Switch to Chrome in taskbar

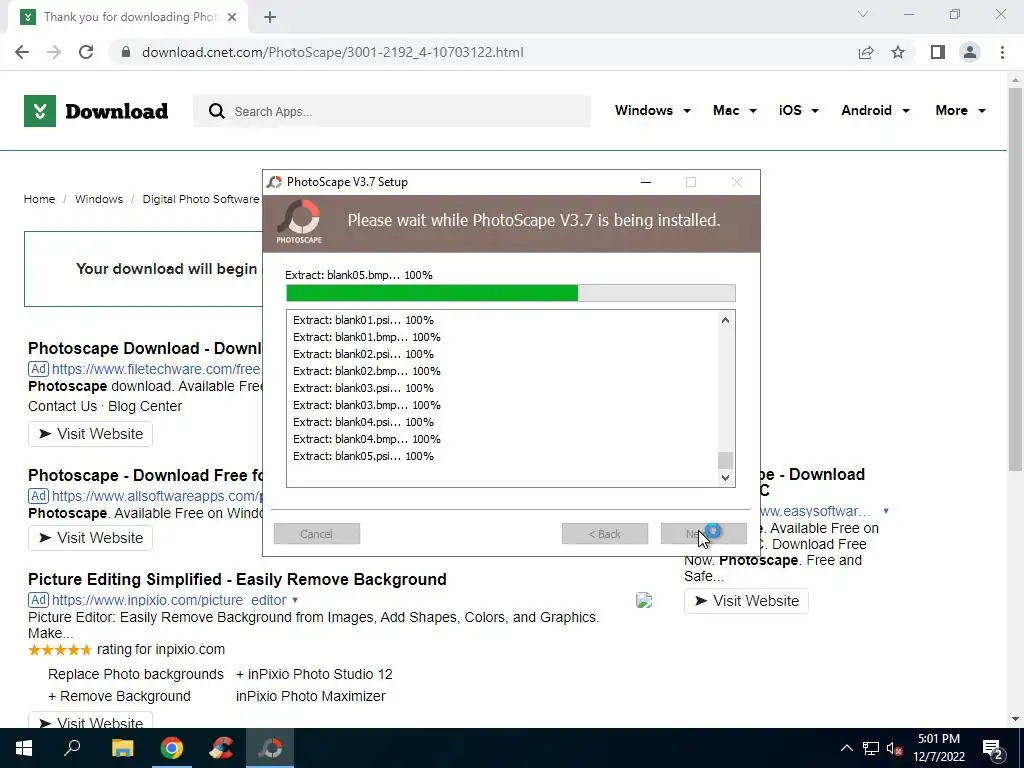click(172, 748)
